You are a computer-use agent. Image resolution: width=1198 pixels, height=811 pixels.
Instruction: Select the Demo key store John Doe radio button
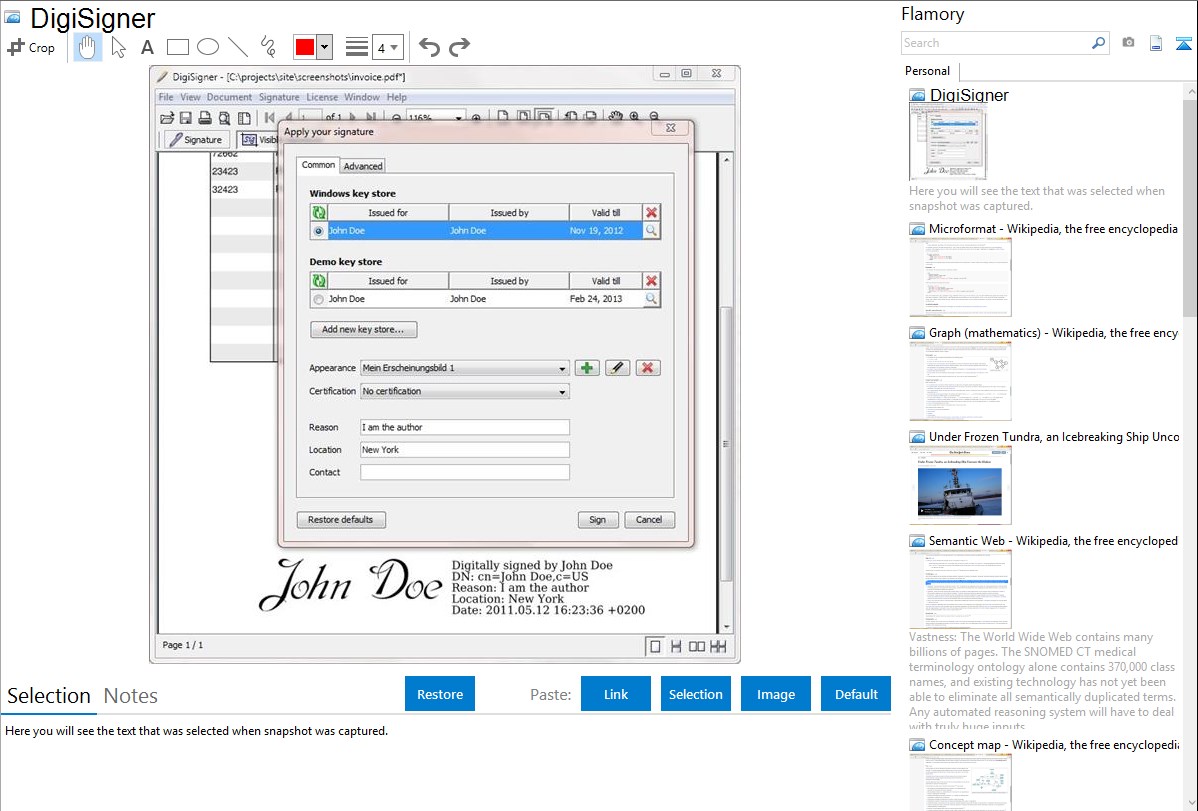coord(319,300)
